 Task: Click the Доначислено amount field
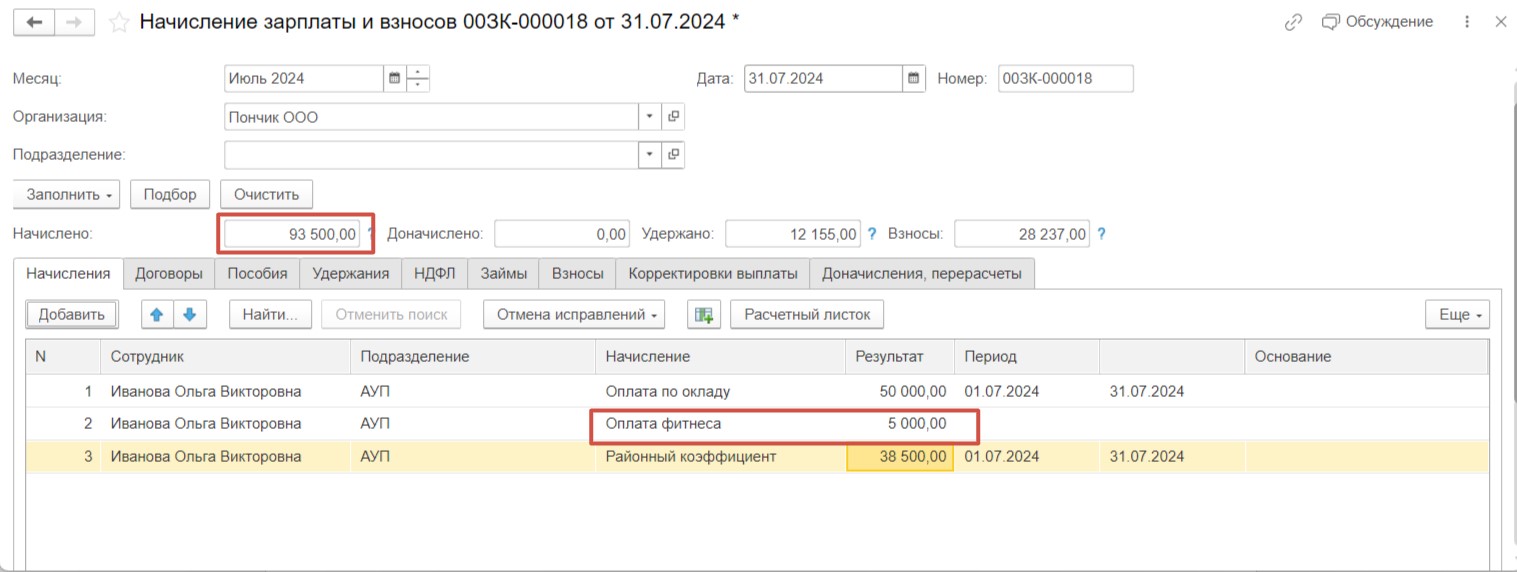(562, 234)
